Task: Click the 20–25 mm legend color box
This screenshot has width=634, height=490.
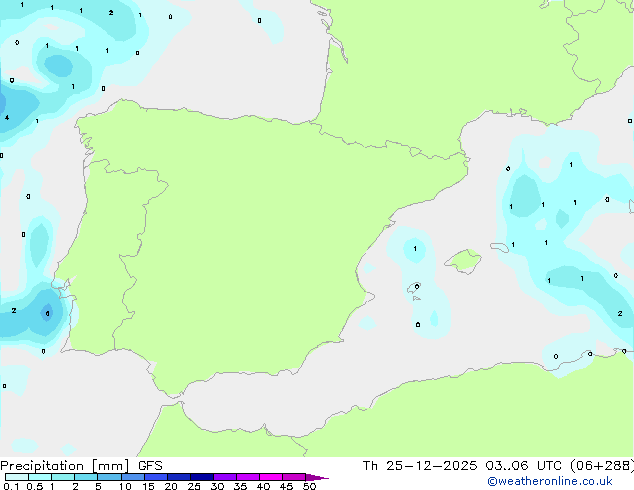Action: [179, 477]
